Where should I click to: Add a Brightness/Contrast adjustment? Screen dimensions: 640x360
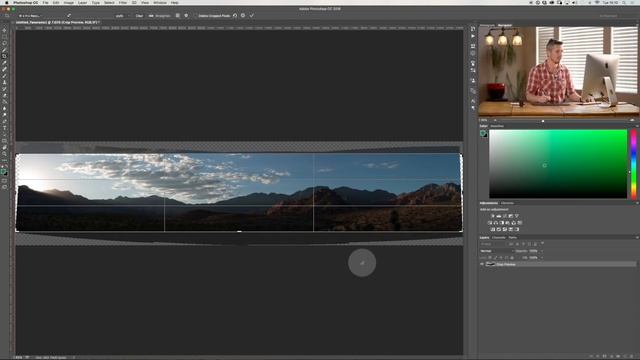(493, 216)
